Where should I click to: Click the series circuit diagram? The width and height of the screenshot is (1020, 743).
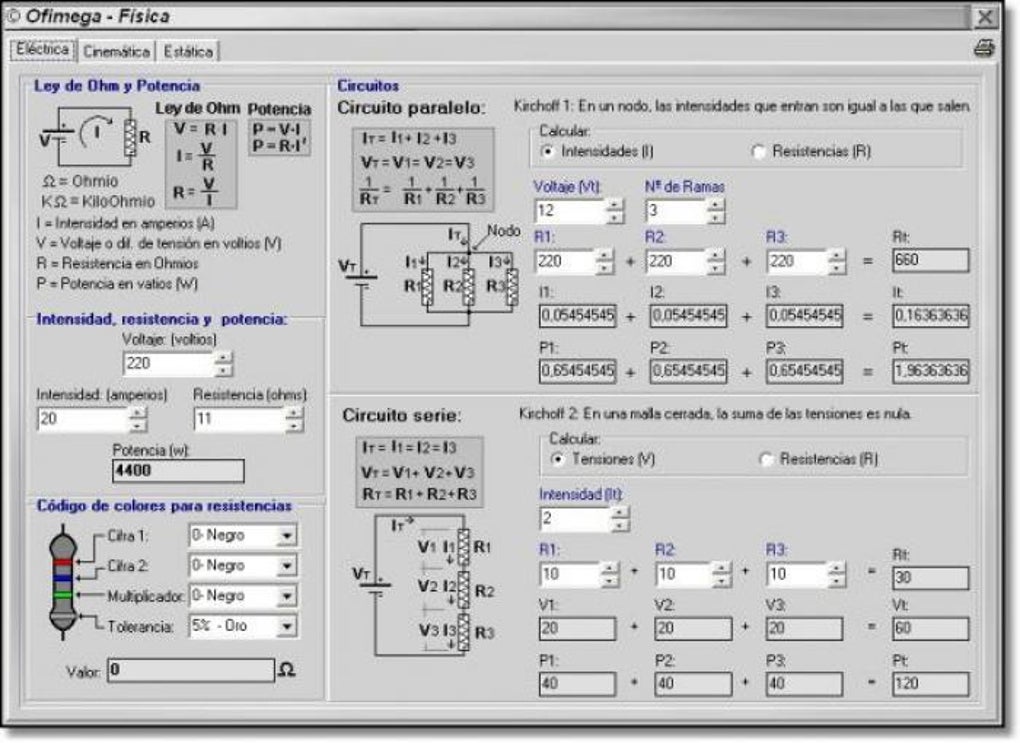(423, 585)
